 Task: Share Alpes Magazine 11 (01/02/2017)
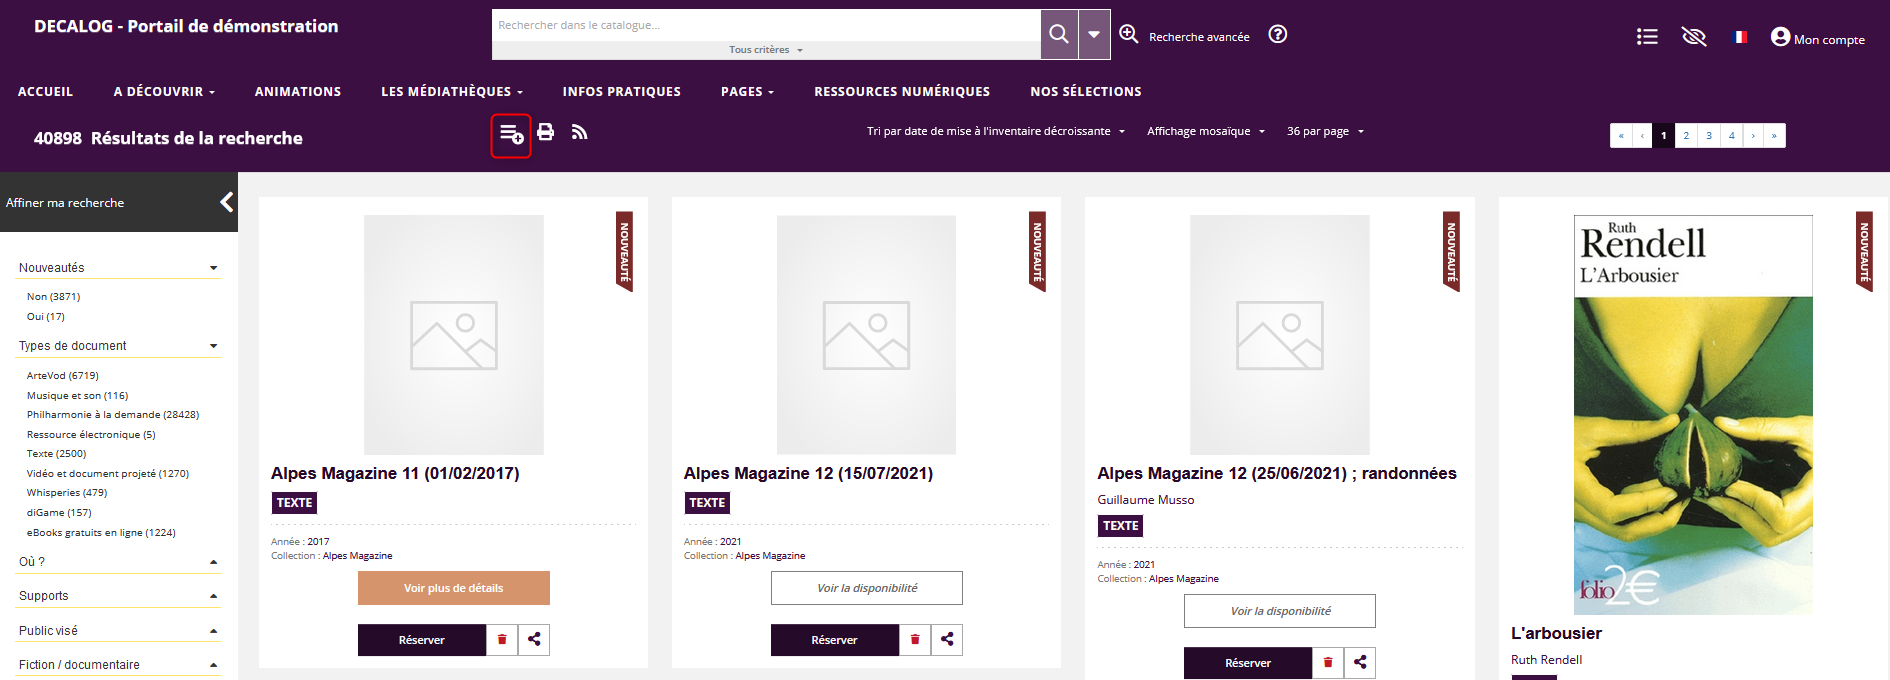(x=534, y=640)
